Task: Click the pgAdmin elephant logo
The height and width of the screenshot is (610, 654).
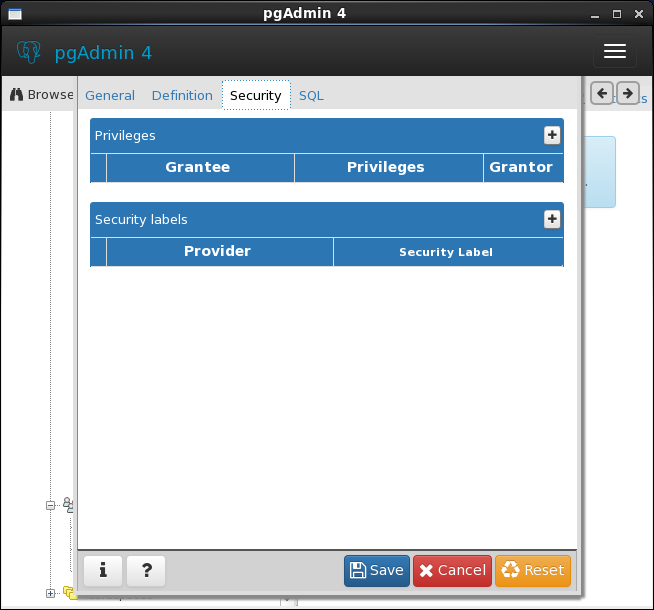Action: pos(28,52)
